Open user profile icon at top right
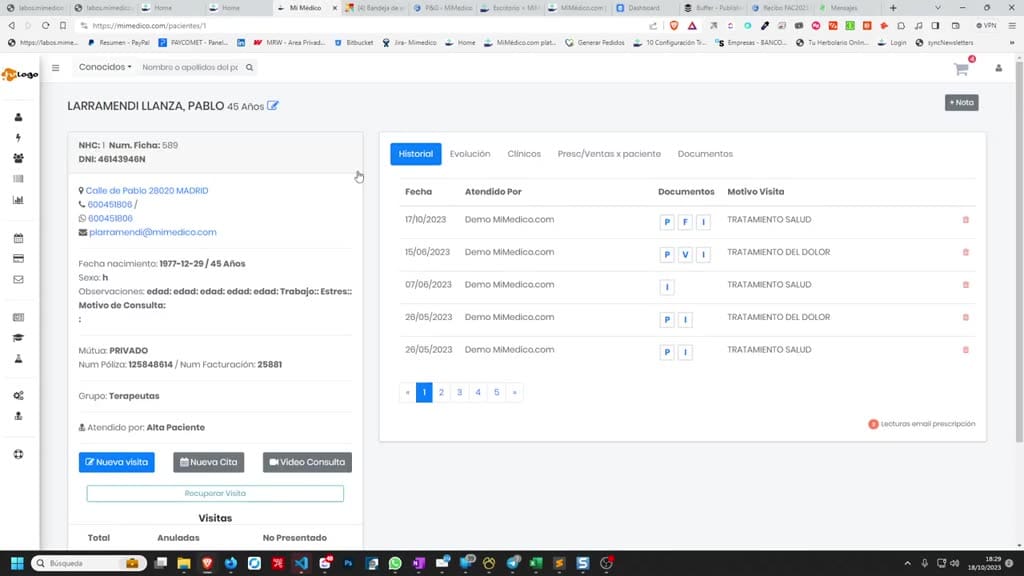Screen dimensions: 1024x576 click(x=999, y=68)
